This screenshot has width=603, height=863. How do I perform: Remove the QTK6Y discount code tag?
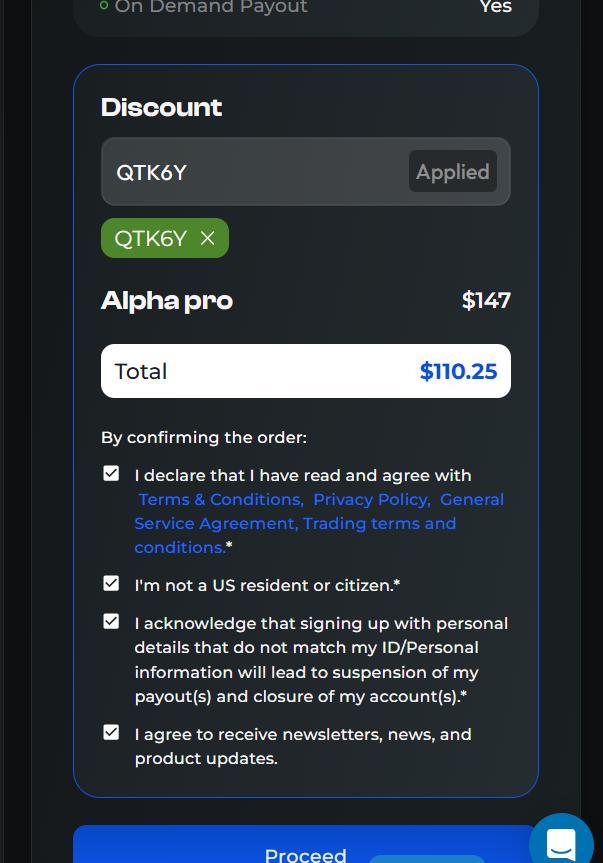point(208,238)
